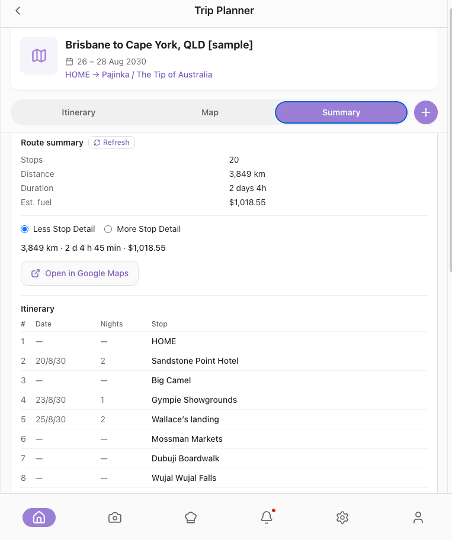Click date 25/8/30 in itinerary
Screen dimensions: 452x540
click(x=51, y=419)
